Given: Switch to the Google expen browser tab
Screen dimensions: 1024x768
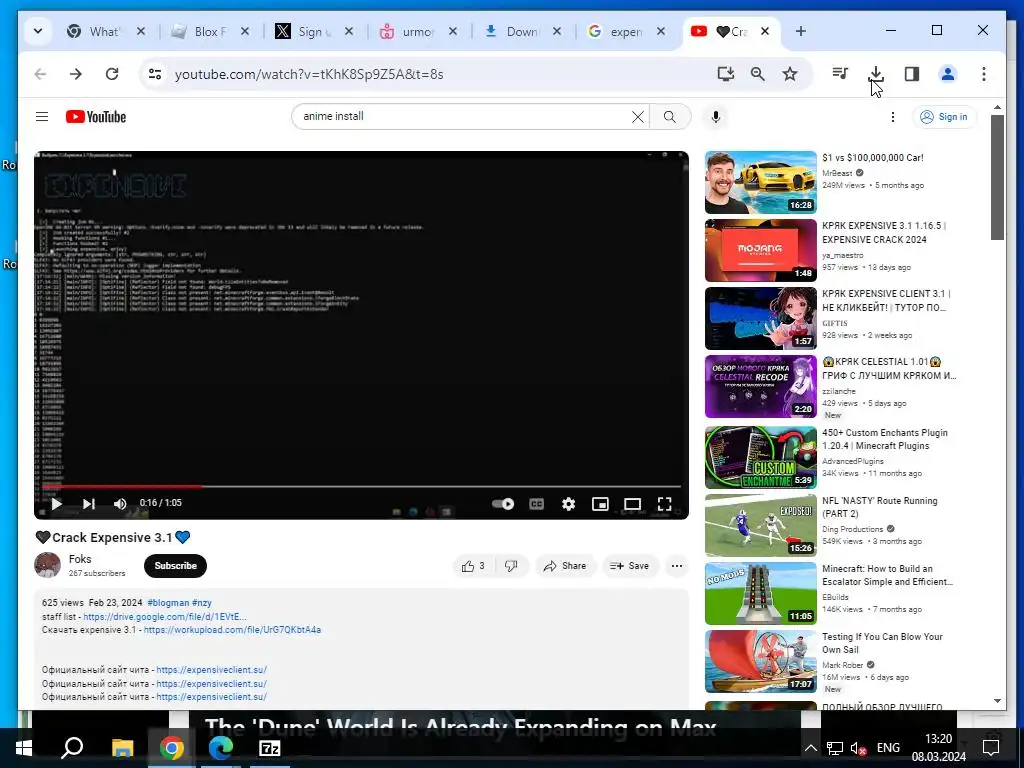Looking at the screenshot, I should click(625, 31).
